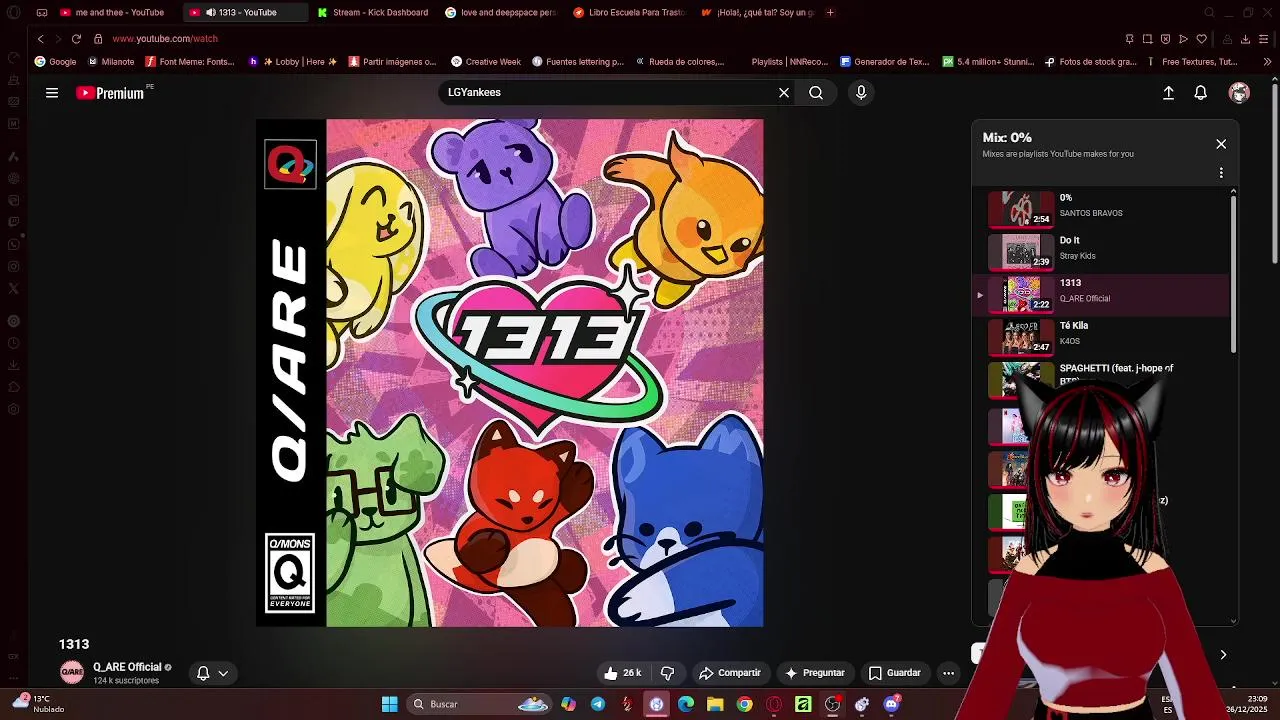Open 'Lobby | Here' bookmark
This screenshot has width=1280, height=720.
tap(293, 62)
